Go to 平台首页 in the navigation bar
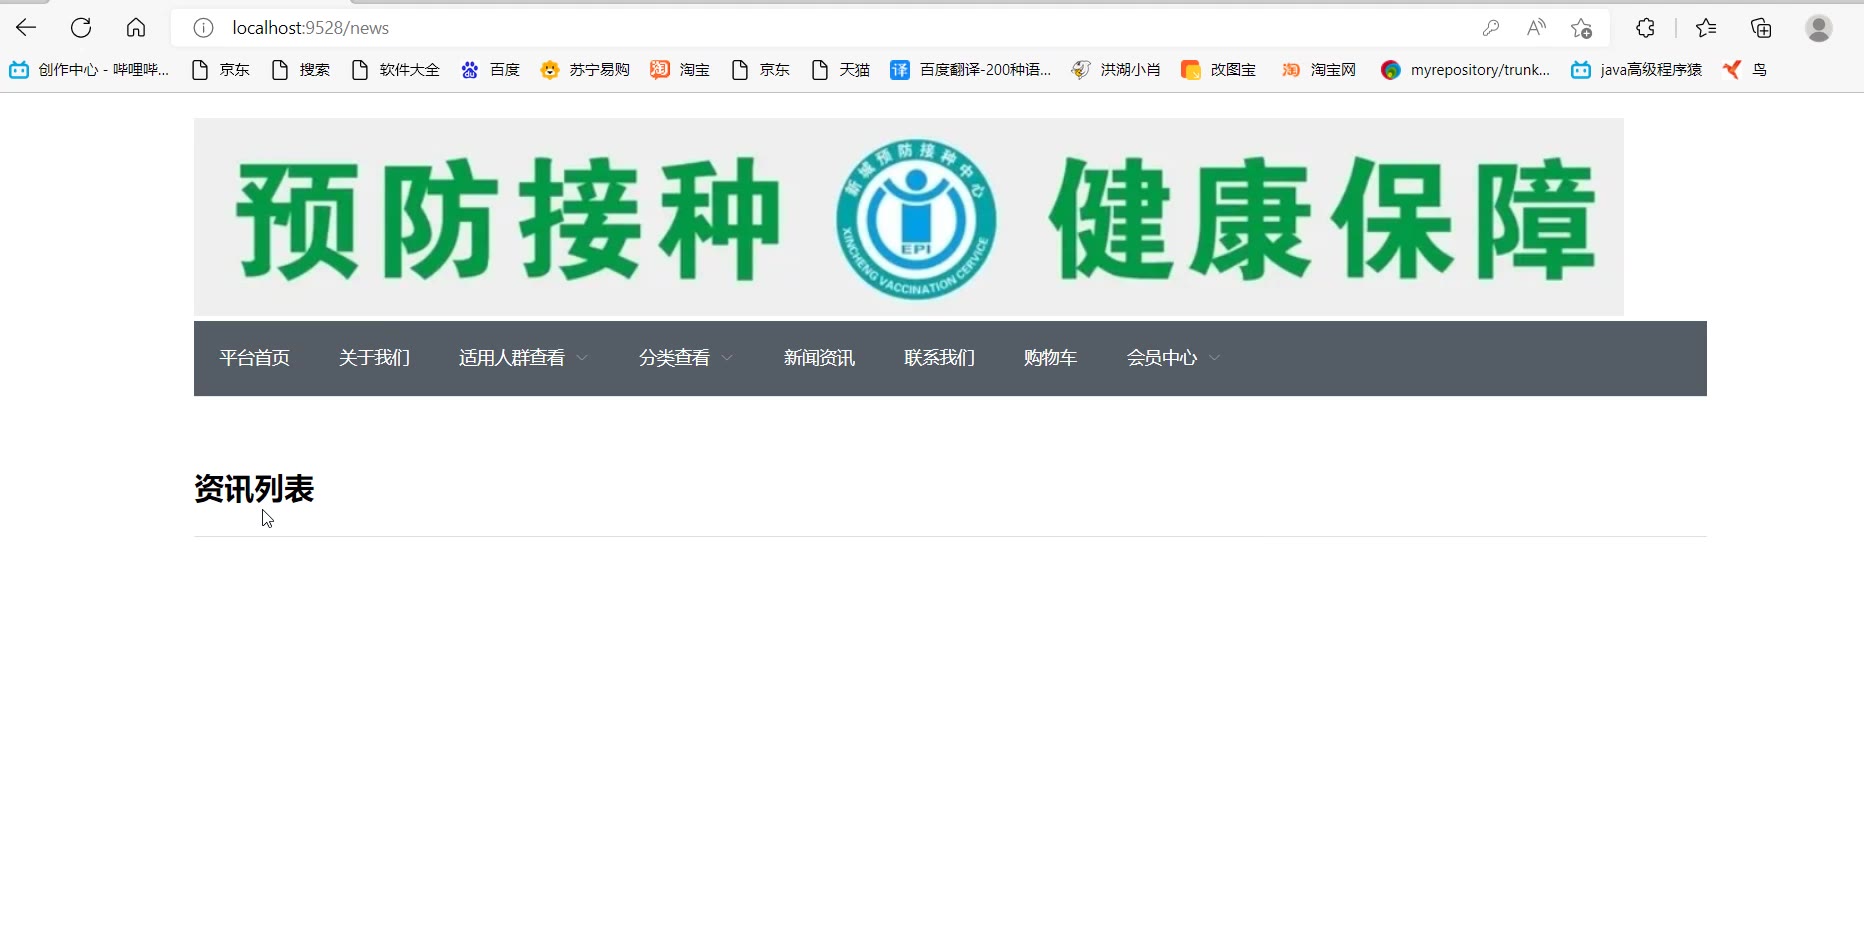The width and height of the screenshot is (1864, 936). [255, 358]
